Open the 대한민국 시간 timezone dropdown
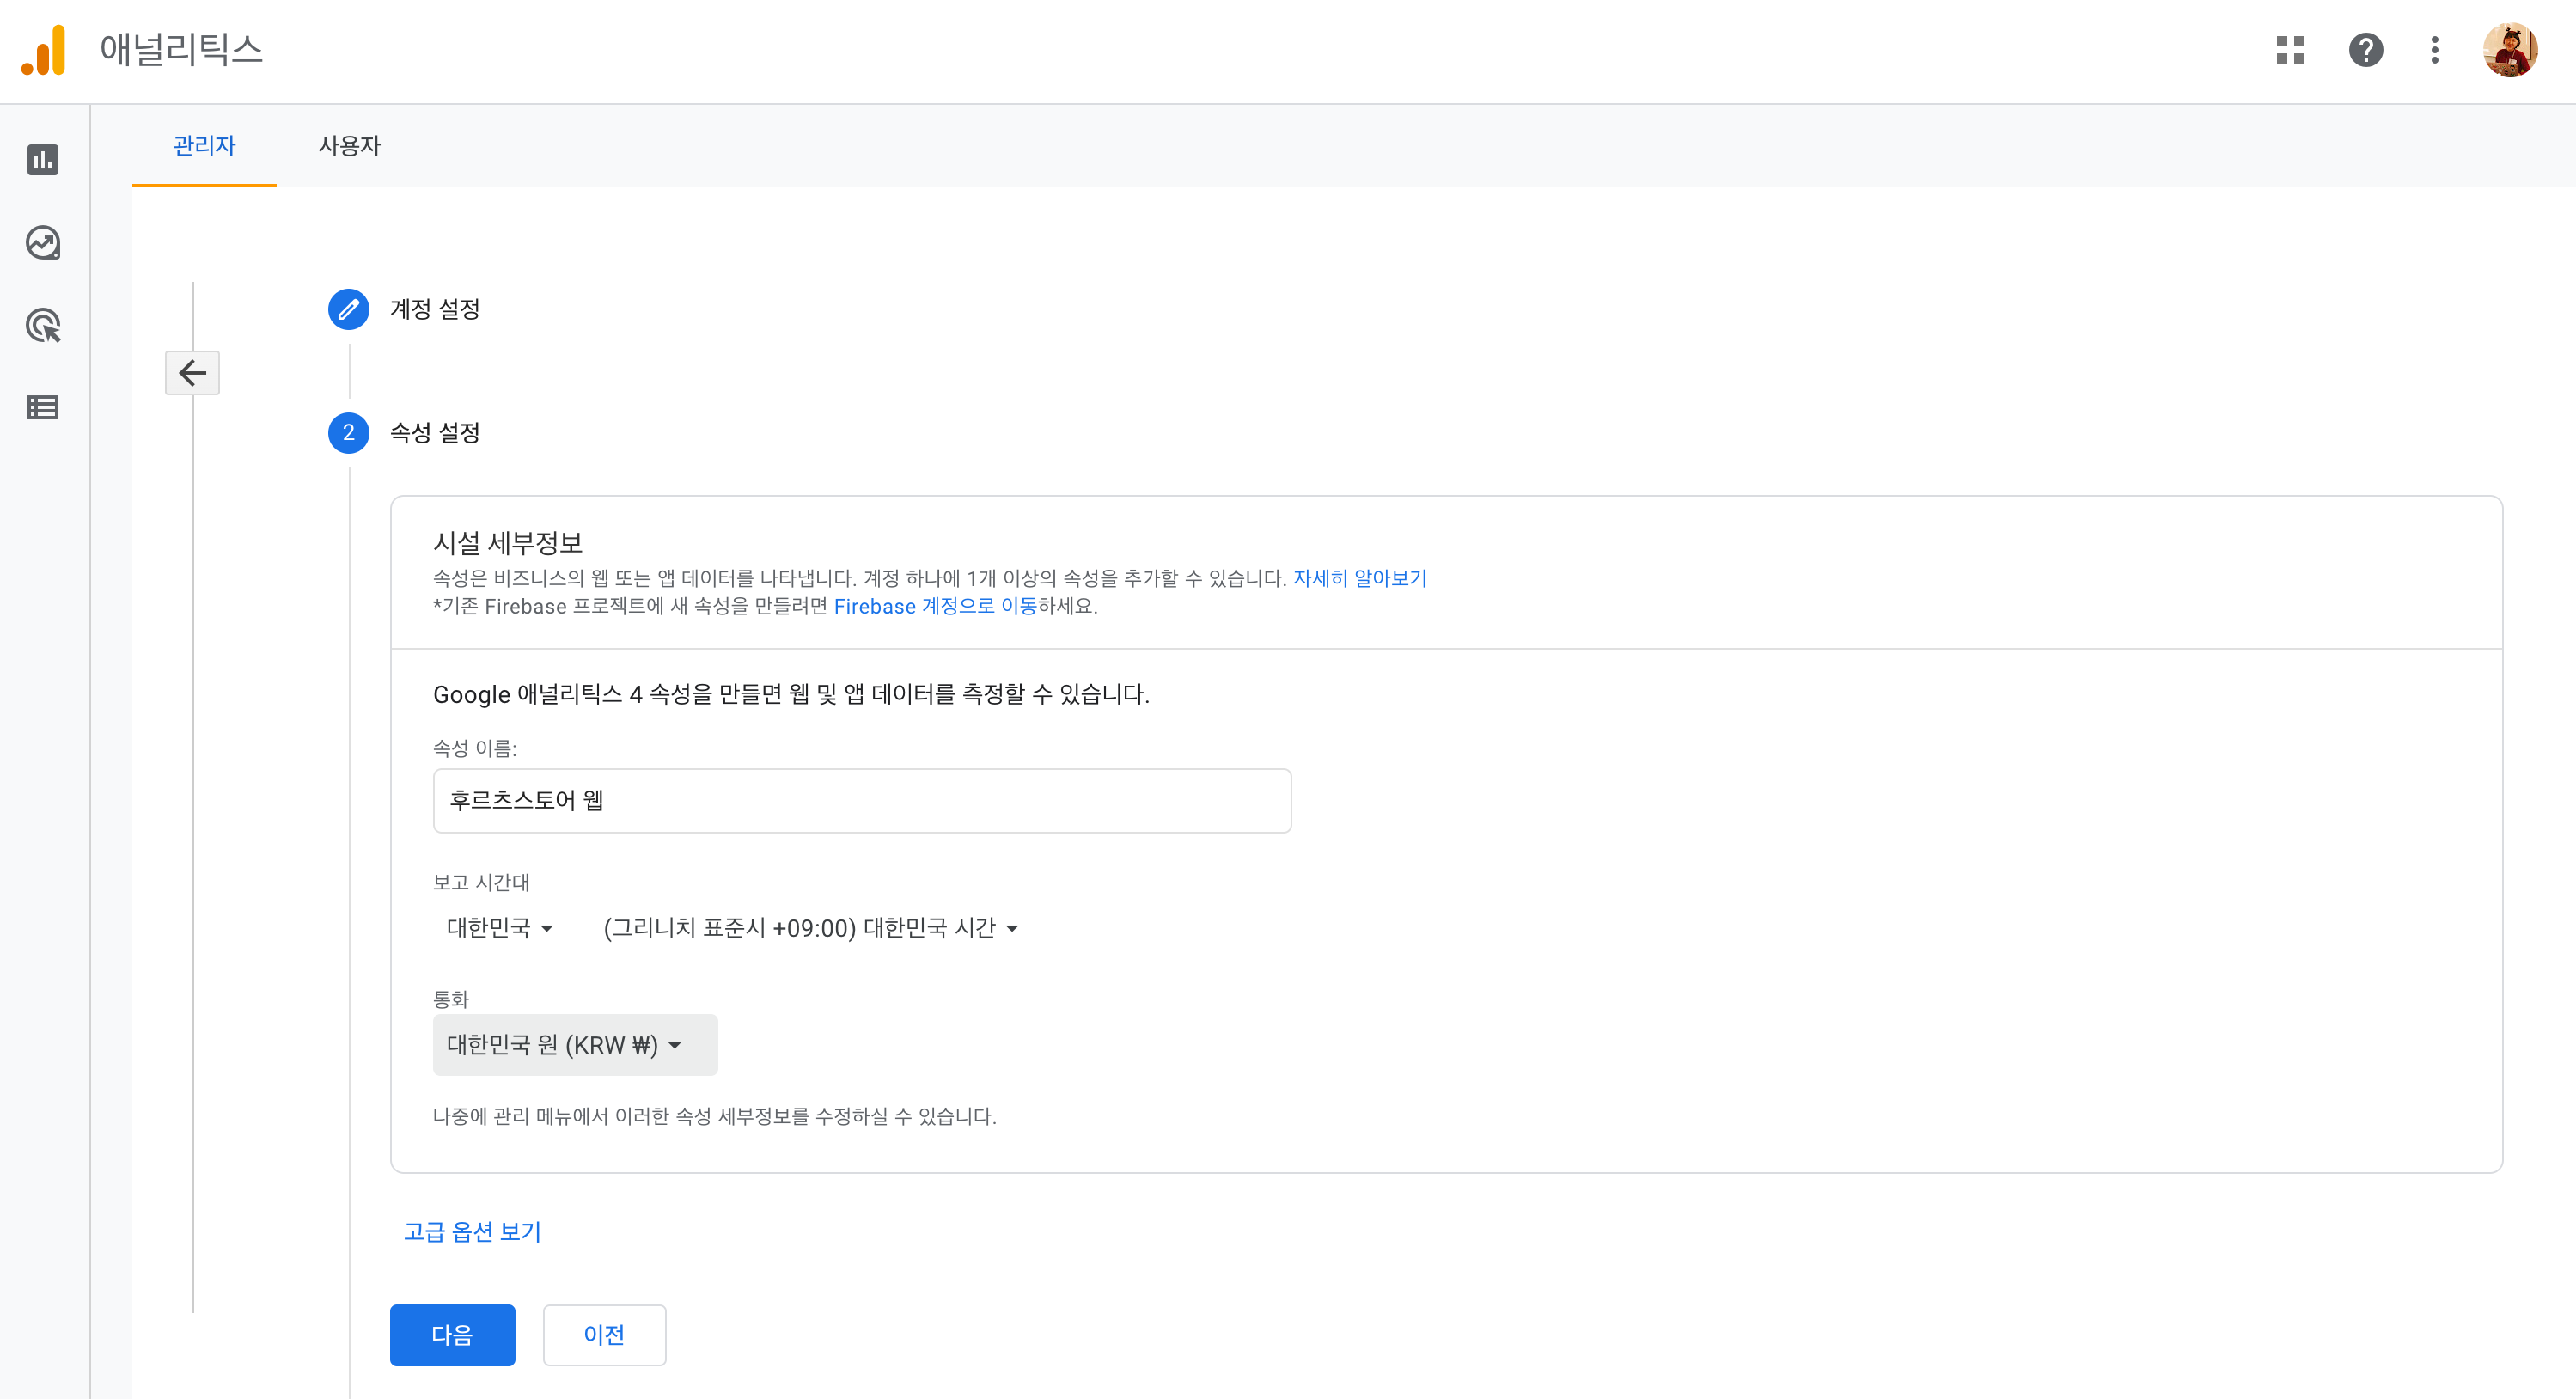Viewport: 2576px width, 1399px height. 811,928
